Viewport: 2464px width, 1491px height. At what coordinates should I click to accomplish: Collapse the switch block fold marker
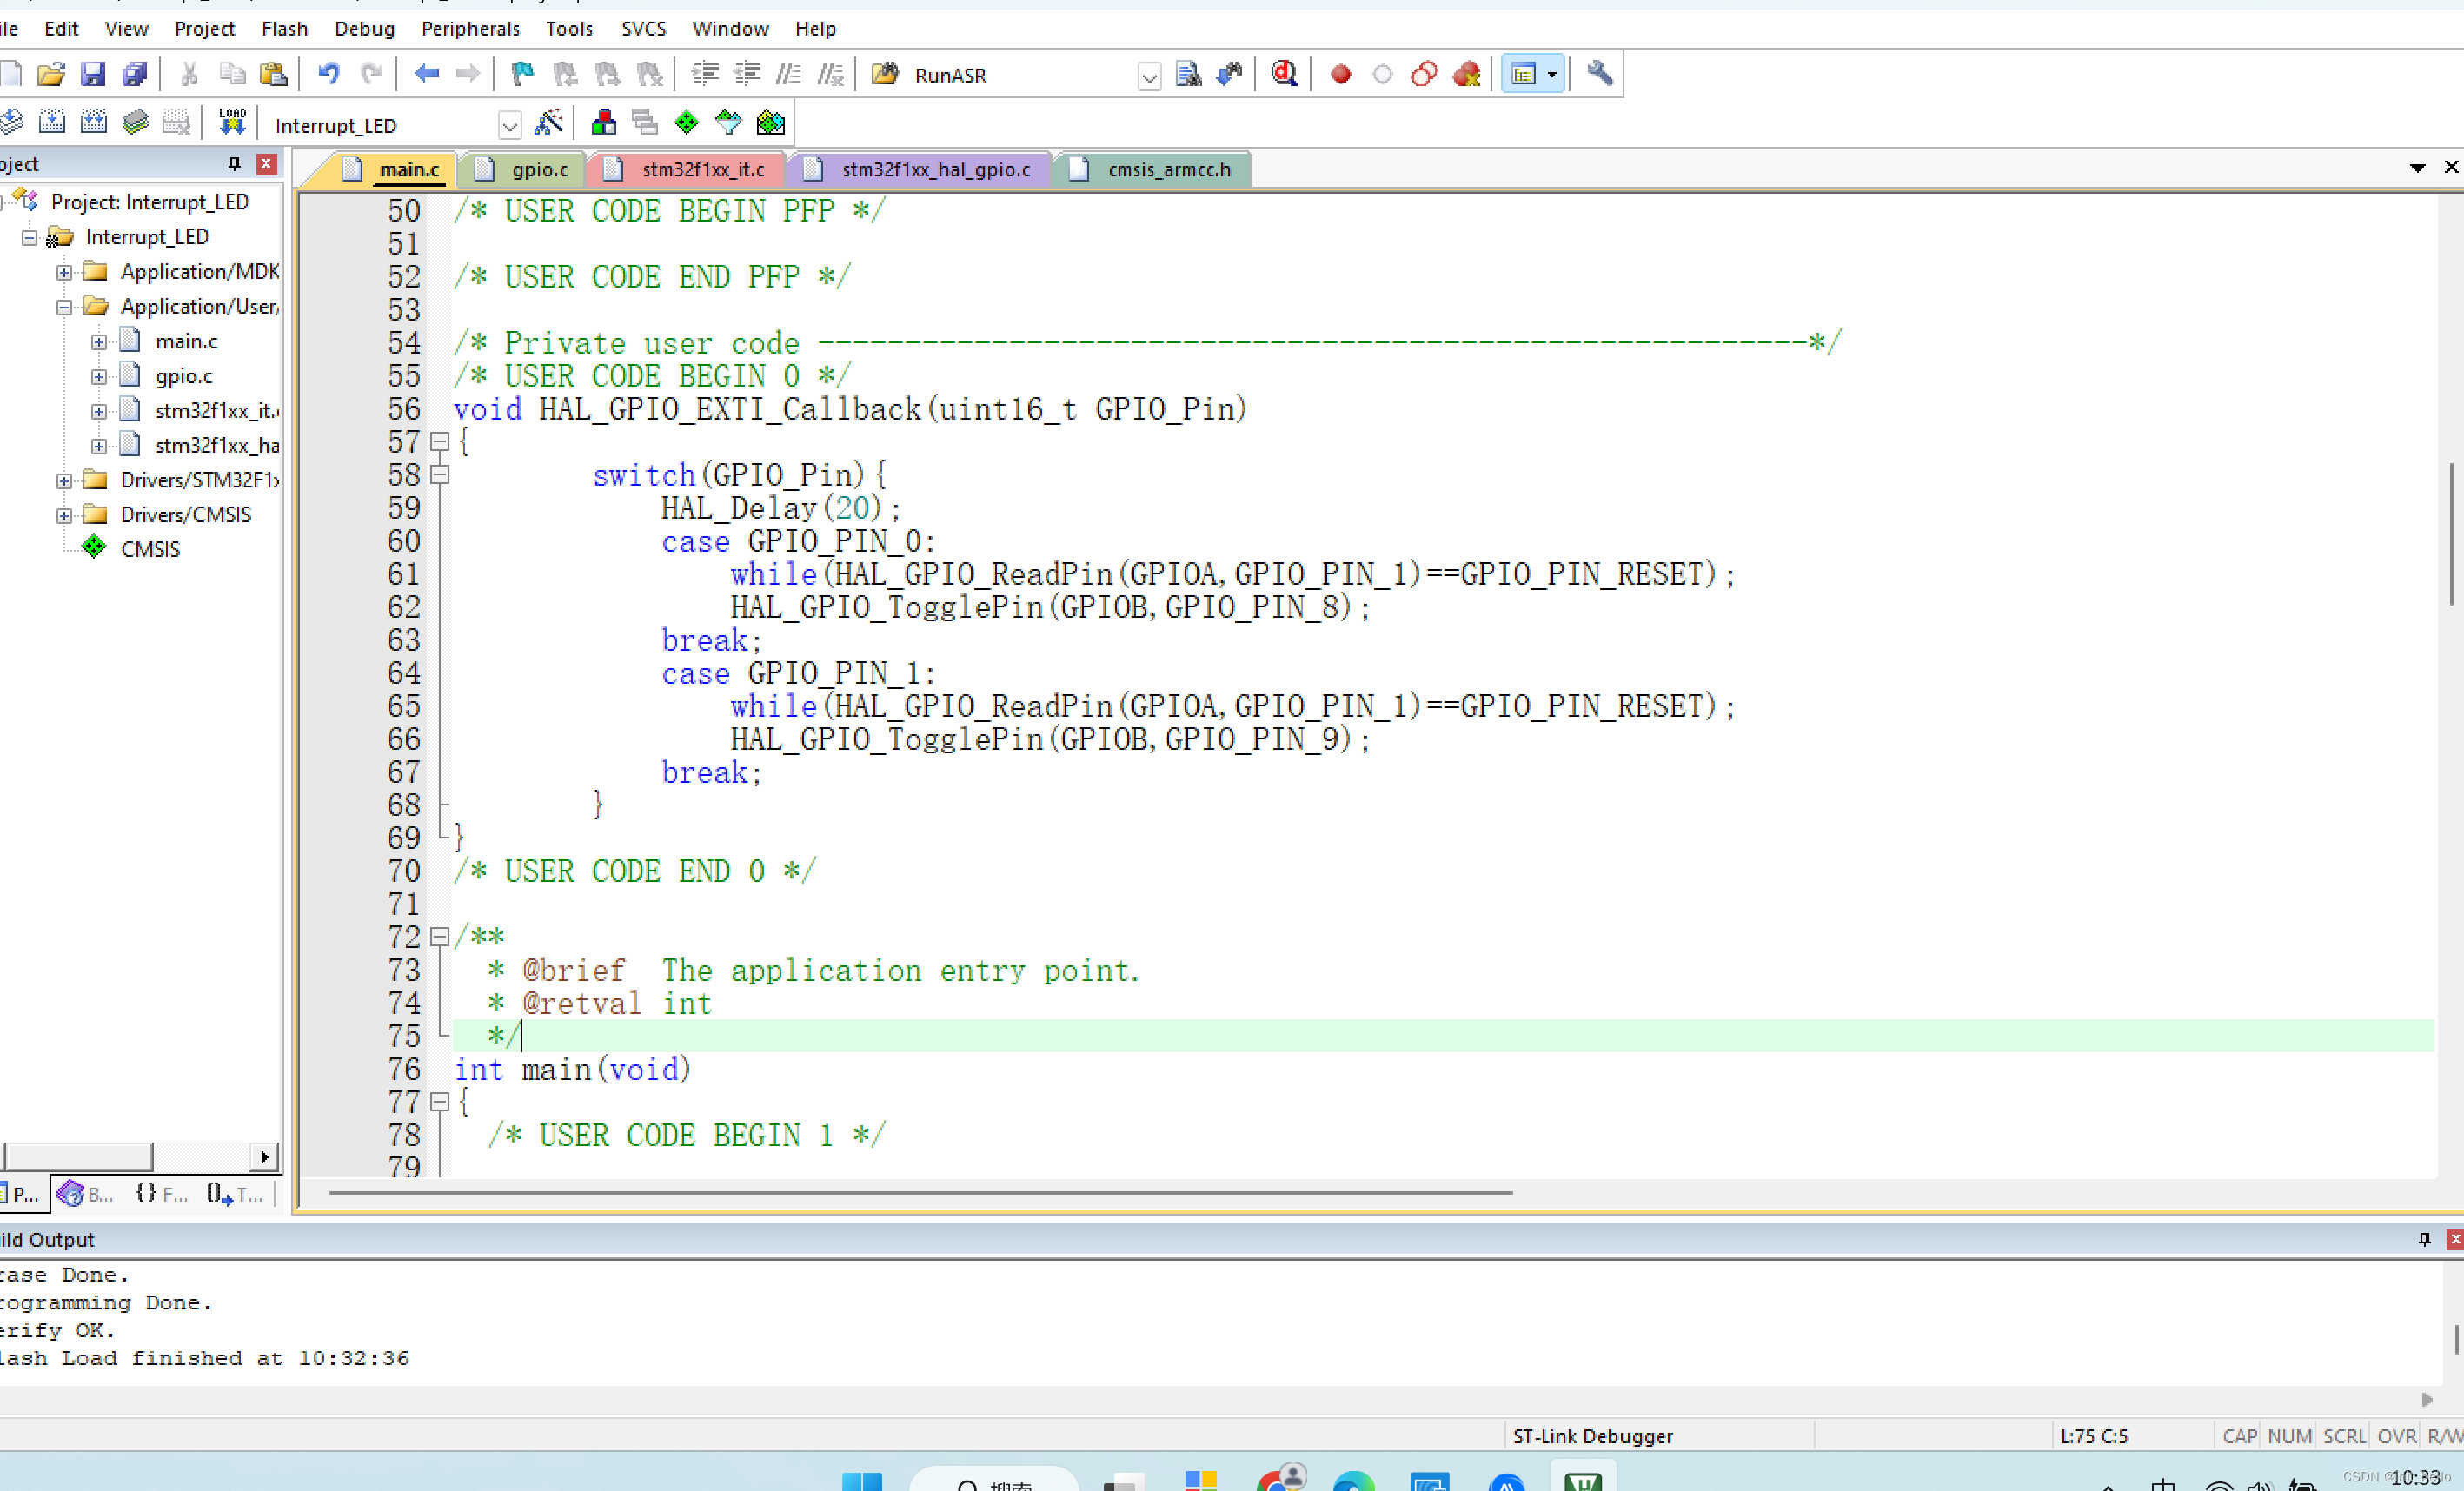(x=439, y=476)
